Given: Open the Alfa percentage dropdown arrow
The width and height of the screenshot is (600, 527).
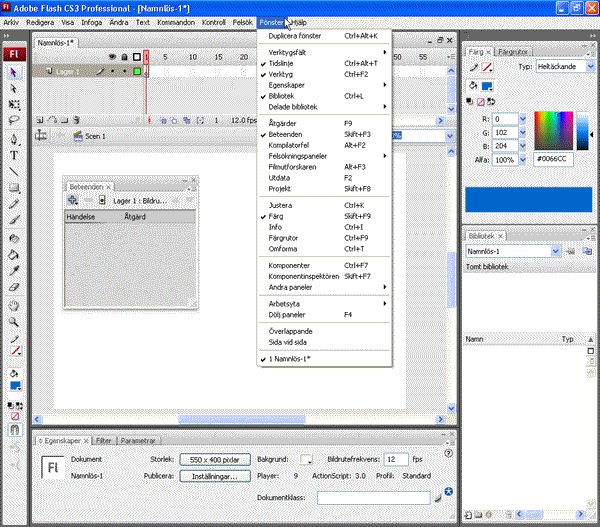Looking at the screenshot, I should (x=520, y=159).
